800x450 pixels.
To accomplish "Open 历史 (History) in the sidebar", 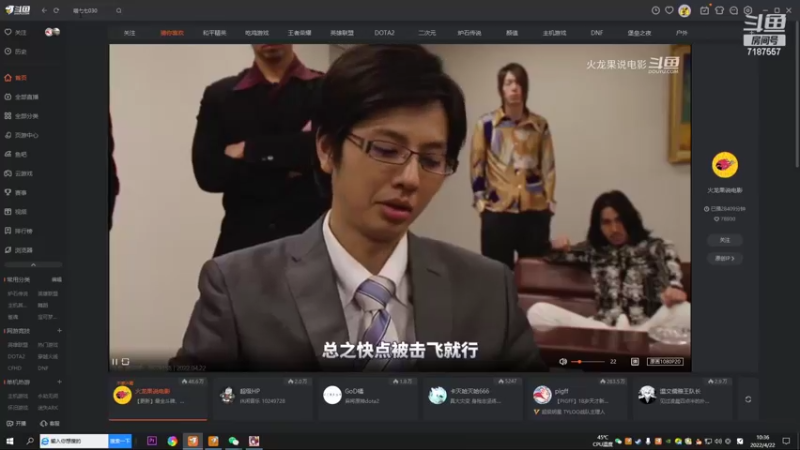I will pyautogui.click(x=16, y=52).
